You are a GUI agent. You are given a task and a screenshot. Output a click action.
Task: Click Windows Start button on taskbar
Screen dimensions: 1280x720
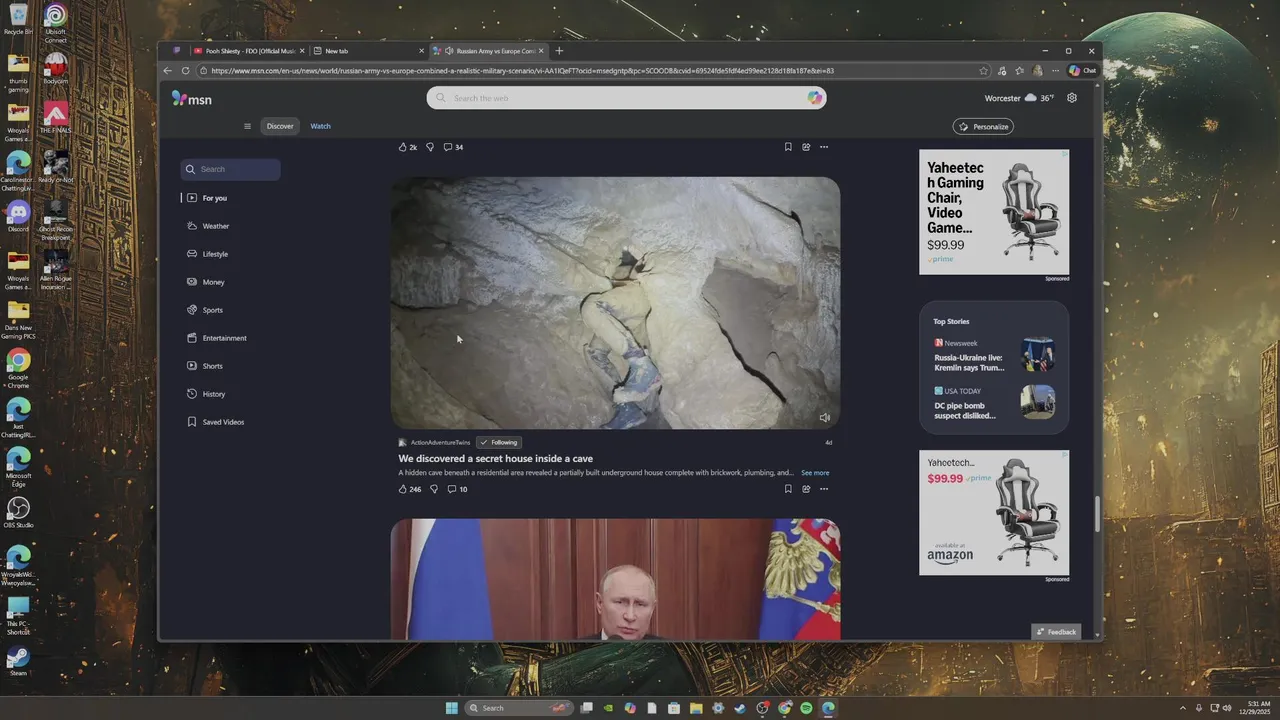pyautogui.click(x=451, y=708)
